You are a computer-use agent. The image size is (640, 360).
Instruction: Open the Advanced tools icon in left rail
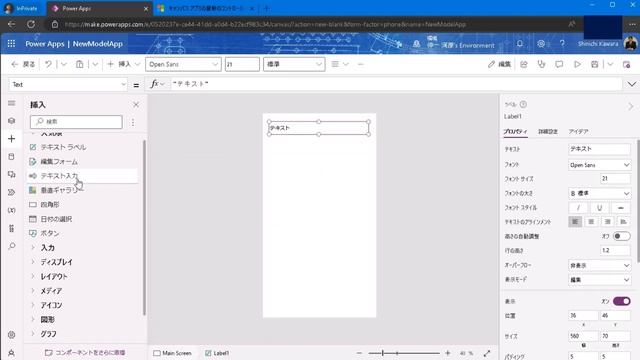(11, 228)
